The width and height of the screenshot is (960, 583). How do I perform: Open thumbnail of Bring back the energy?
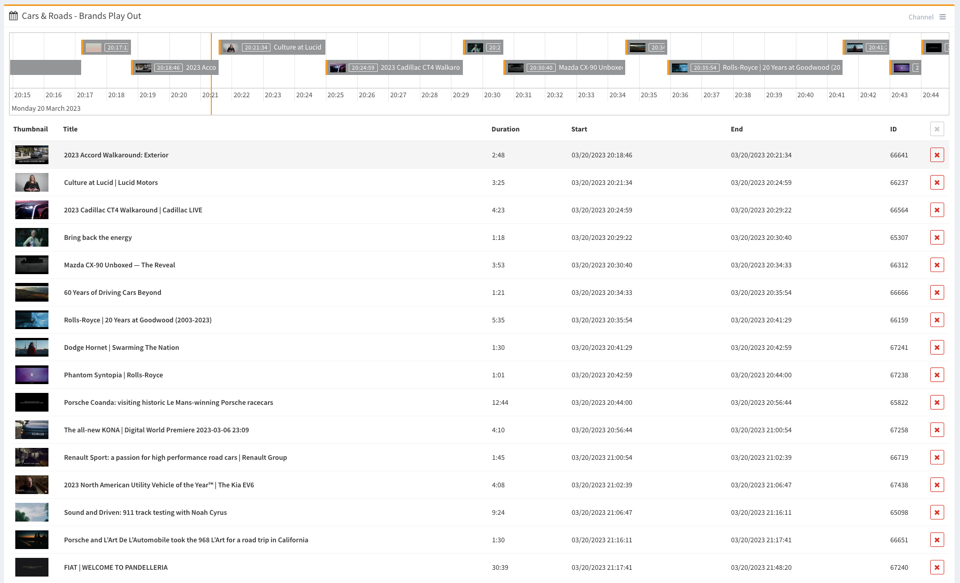click(x=32, y=238)
